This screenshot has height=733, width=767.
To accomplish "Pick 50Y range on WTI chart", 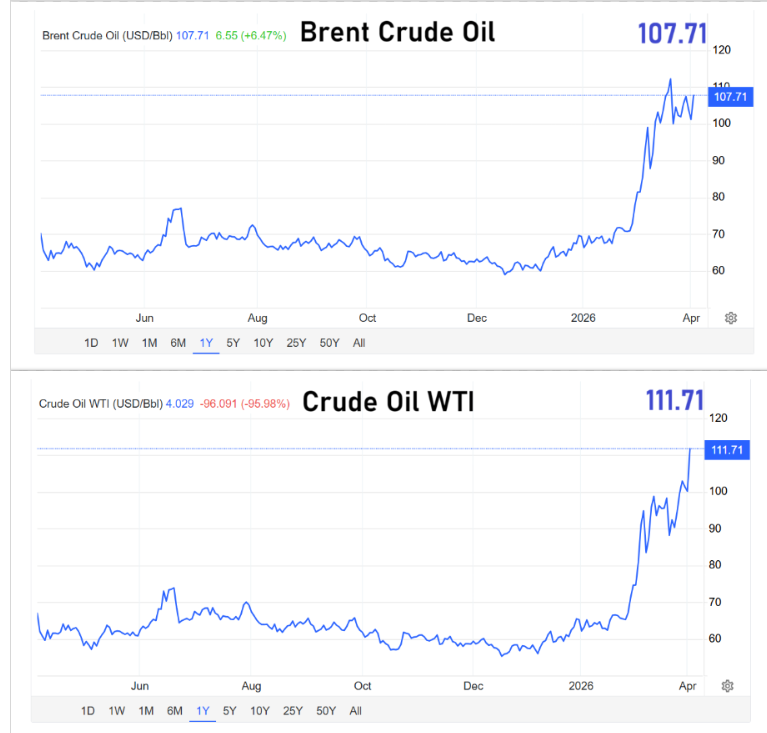I will [326, 711].
